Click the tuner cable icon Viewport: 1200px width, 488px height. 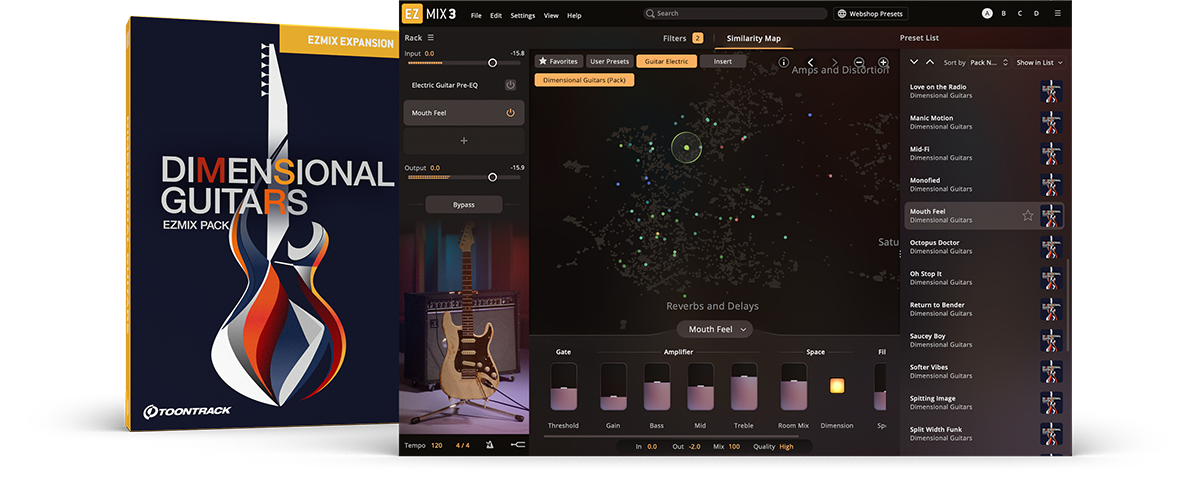517,446
